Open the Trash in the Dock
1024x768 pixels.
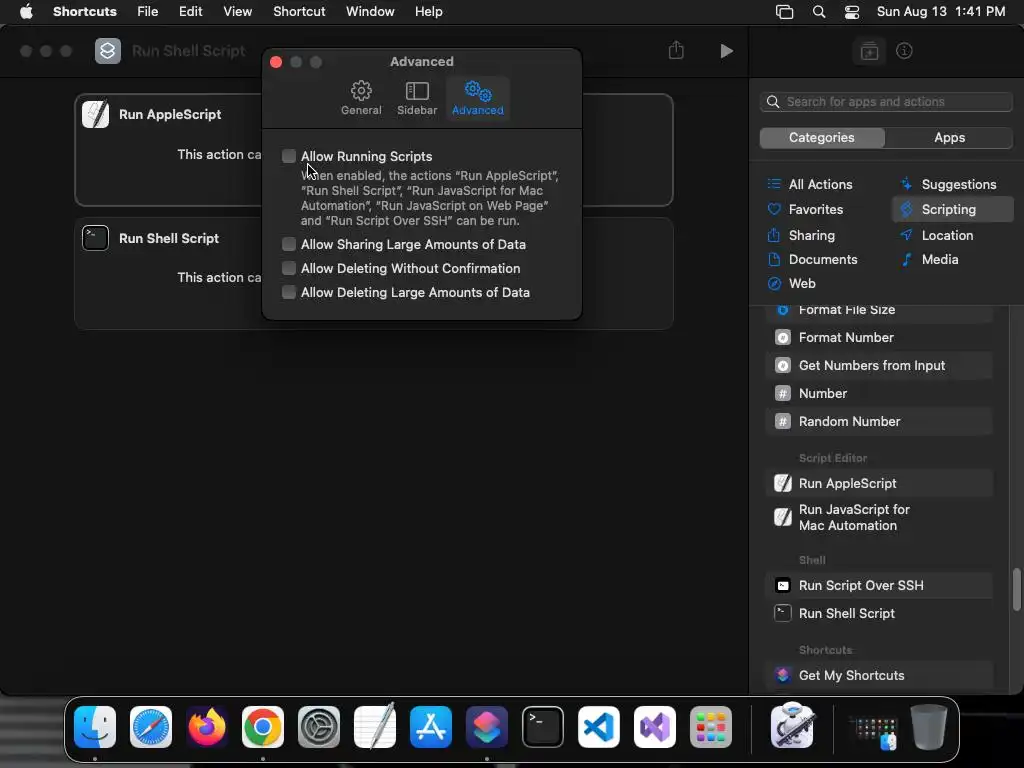(929, 727)
